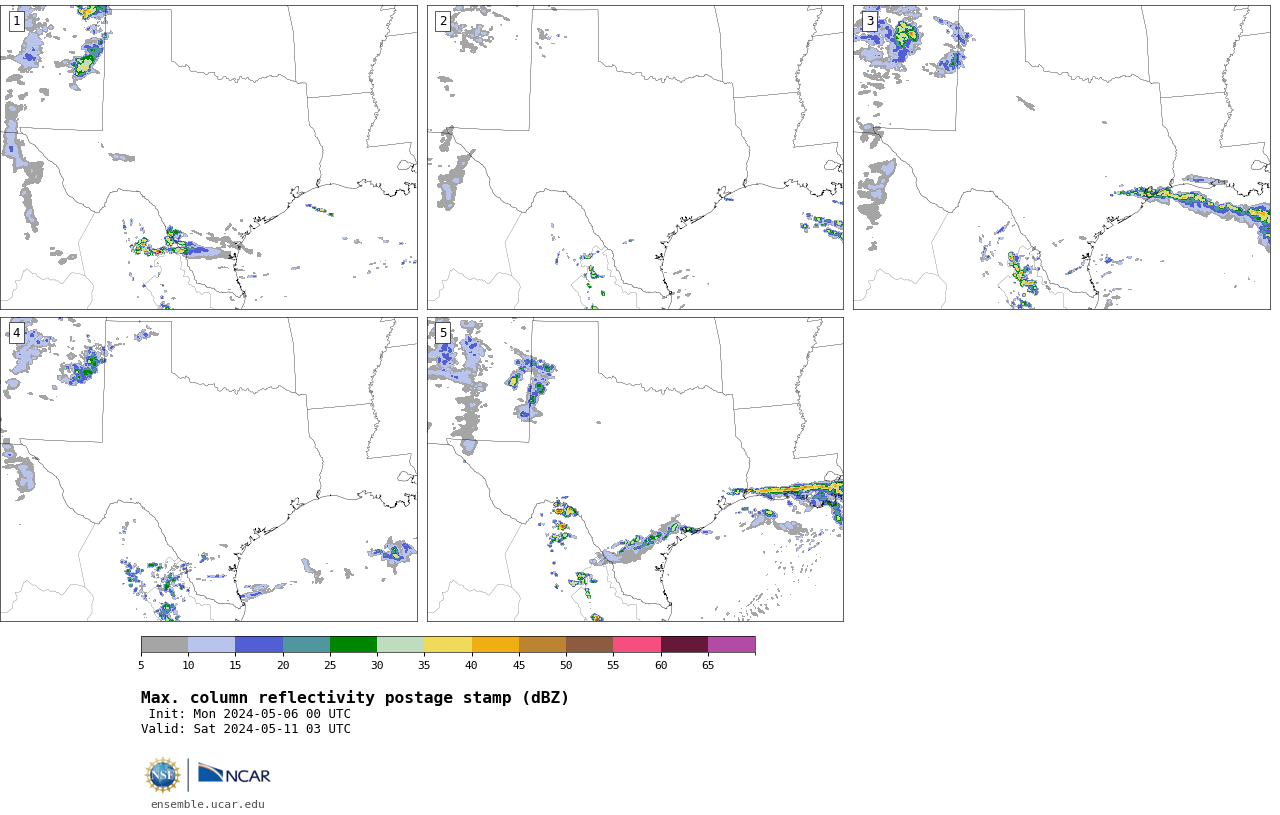Click the gray 5-10 dBZ color swatch

[x=164, y=644]
